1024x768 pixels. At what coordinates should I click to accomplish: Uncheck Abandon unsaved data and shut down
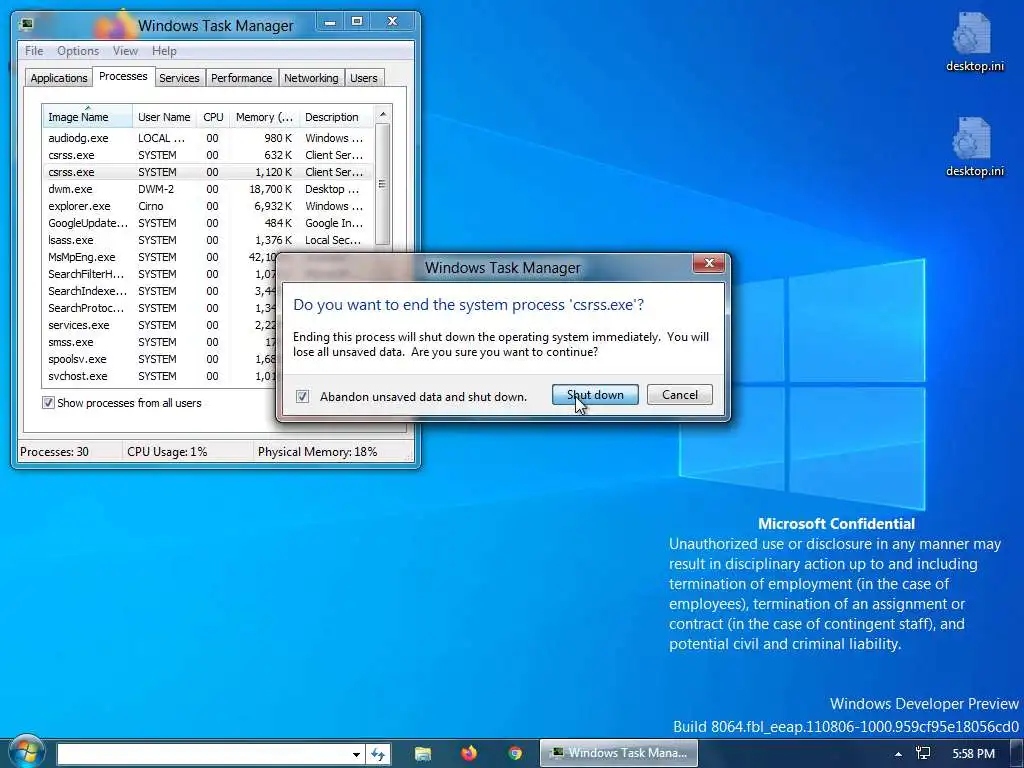pos(302,396)
